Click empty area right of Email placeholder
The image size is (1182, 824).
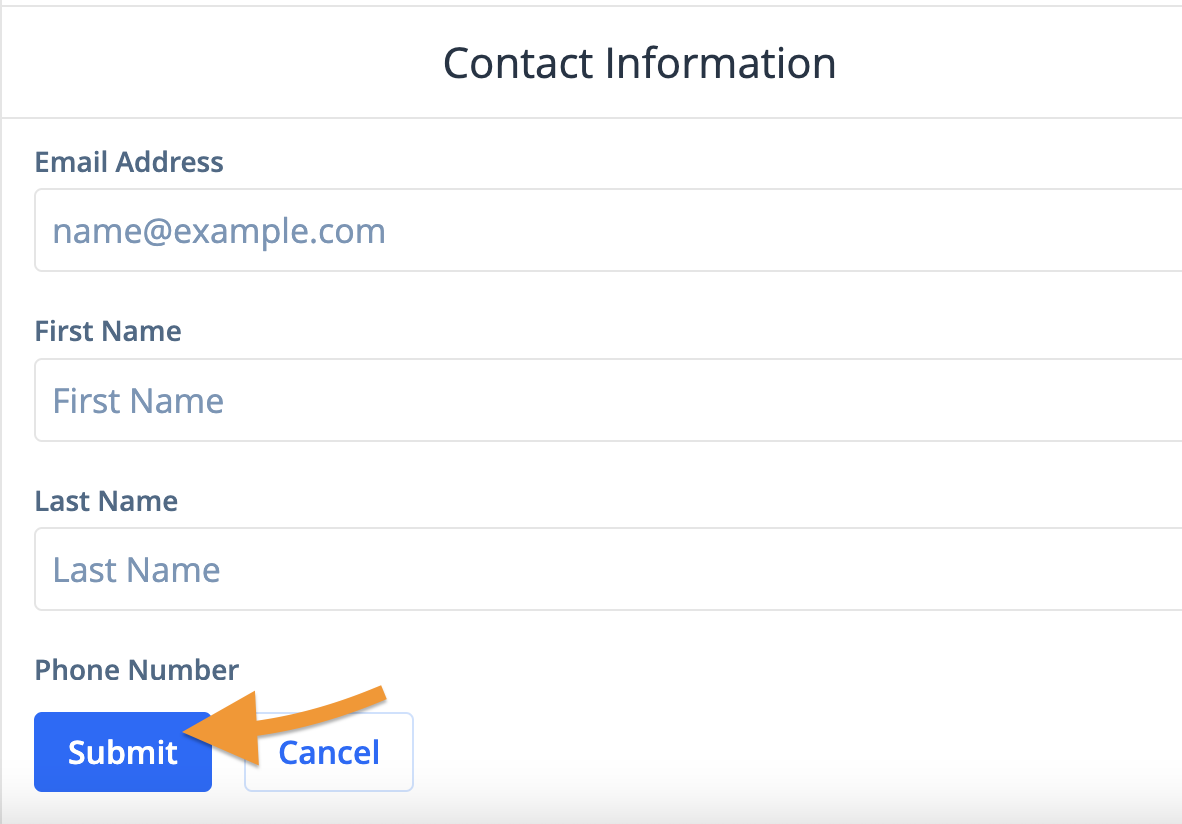[784, 230]
